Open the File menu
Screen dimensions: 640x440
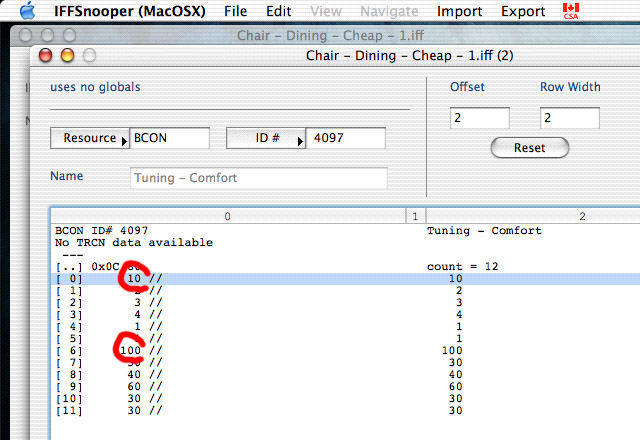click(235, 12)
